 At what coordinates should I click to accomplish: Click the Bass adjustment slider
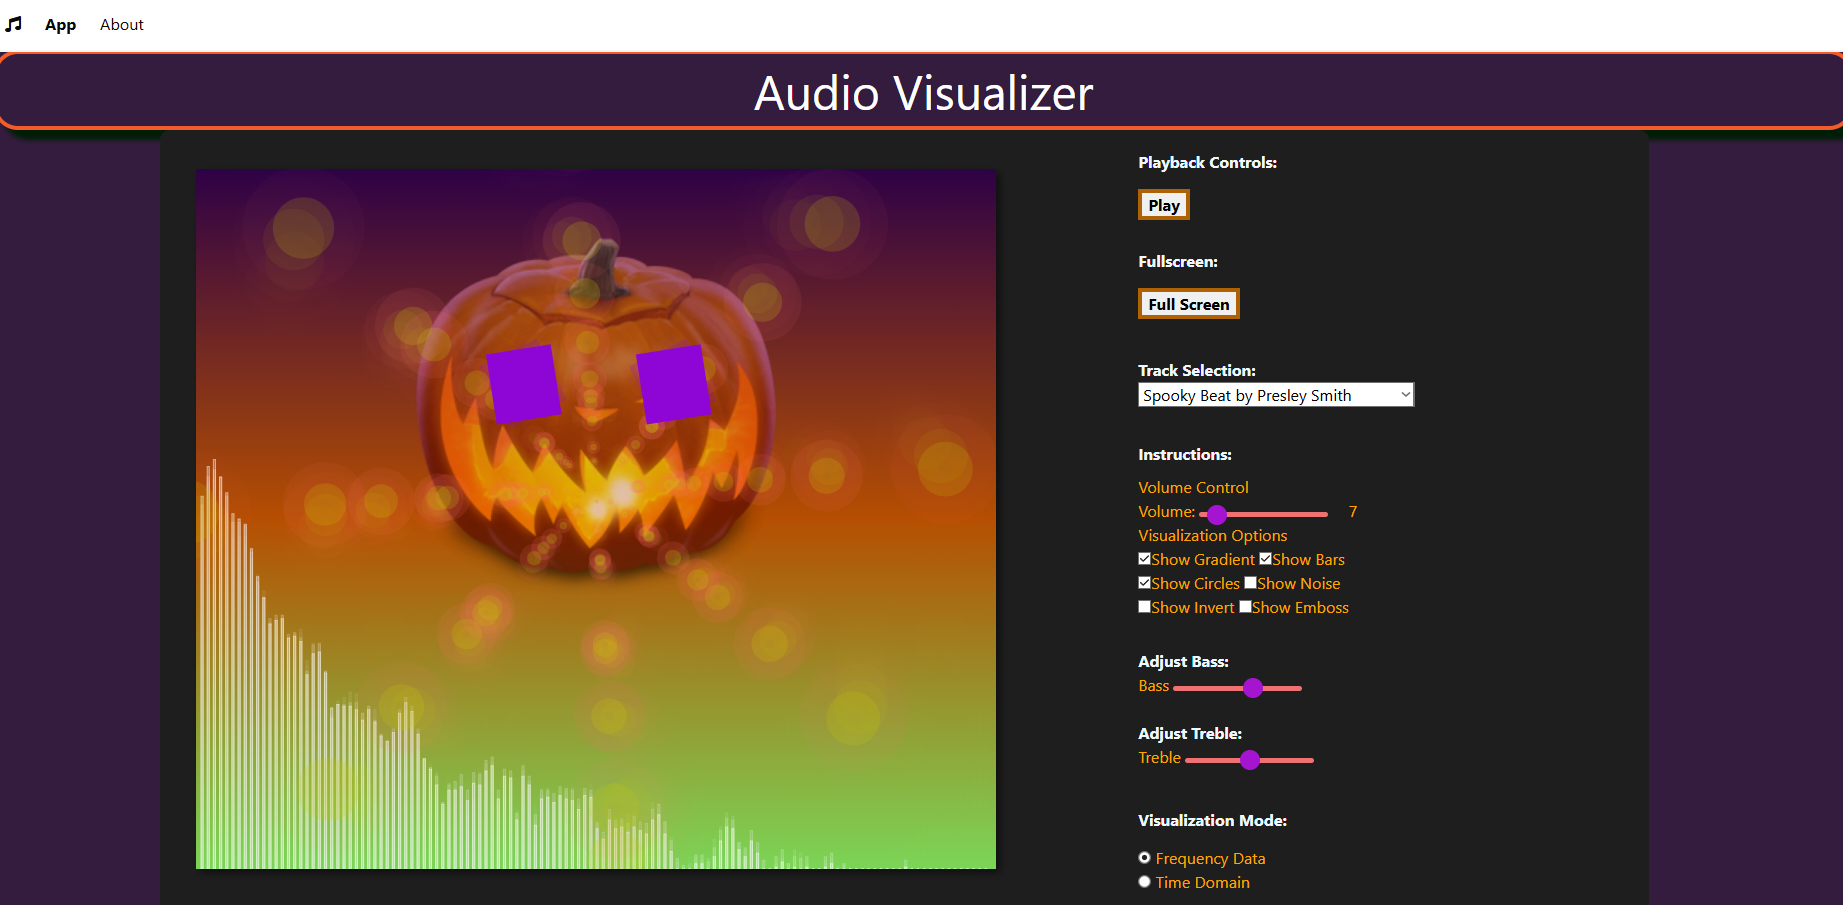click(1255, 688)
